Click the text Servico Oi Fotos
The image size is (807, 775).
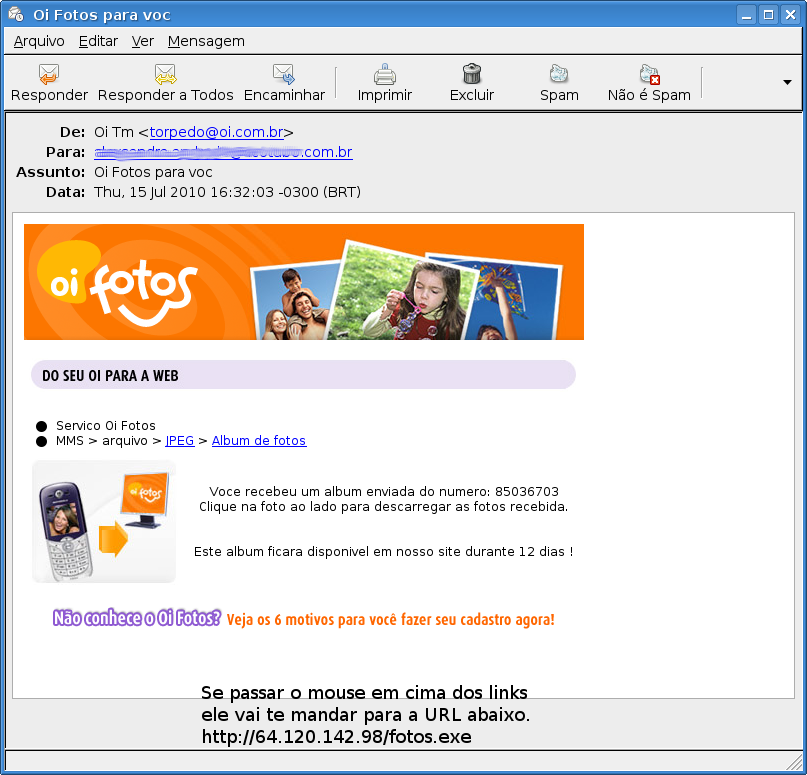click(x=106, y=426)
